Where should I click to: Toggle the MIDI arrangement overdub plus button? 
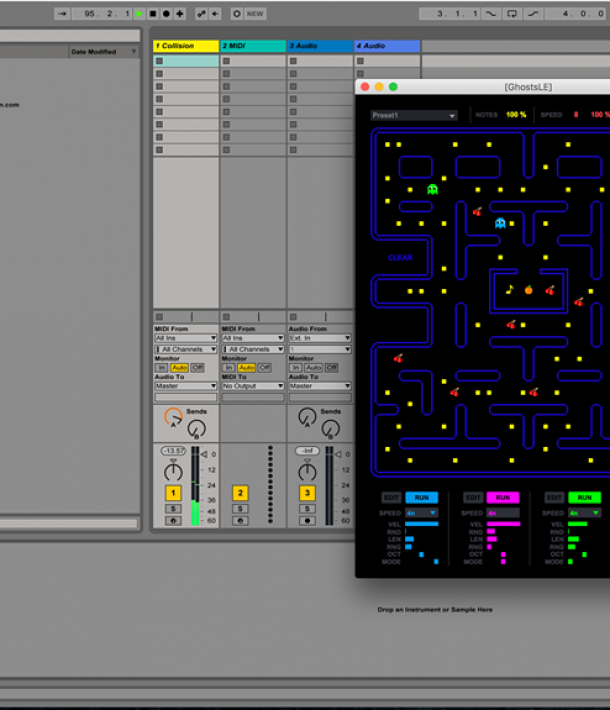[180, 14]
